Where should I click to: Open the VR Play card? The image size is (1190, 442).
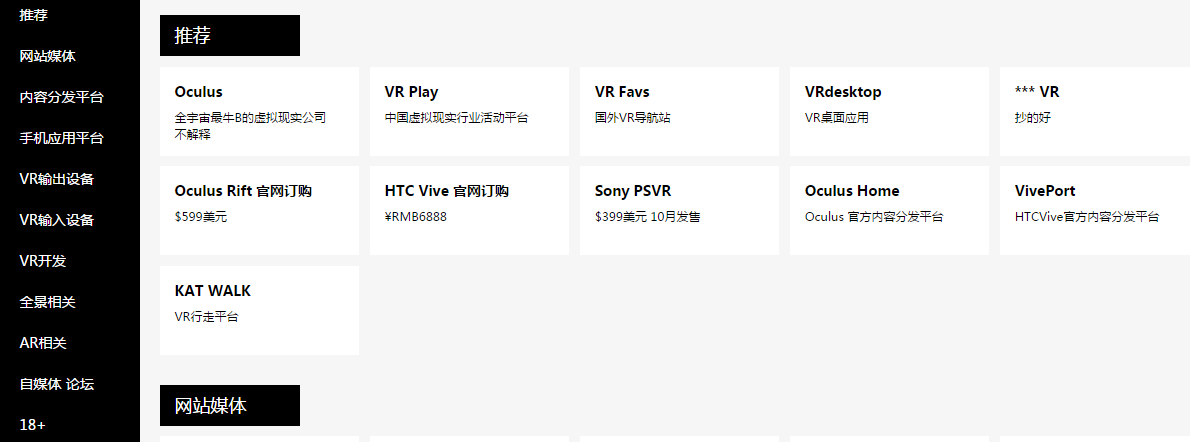pyautogui.click(x=469, y=111)
